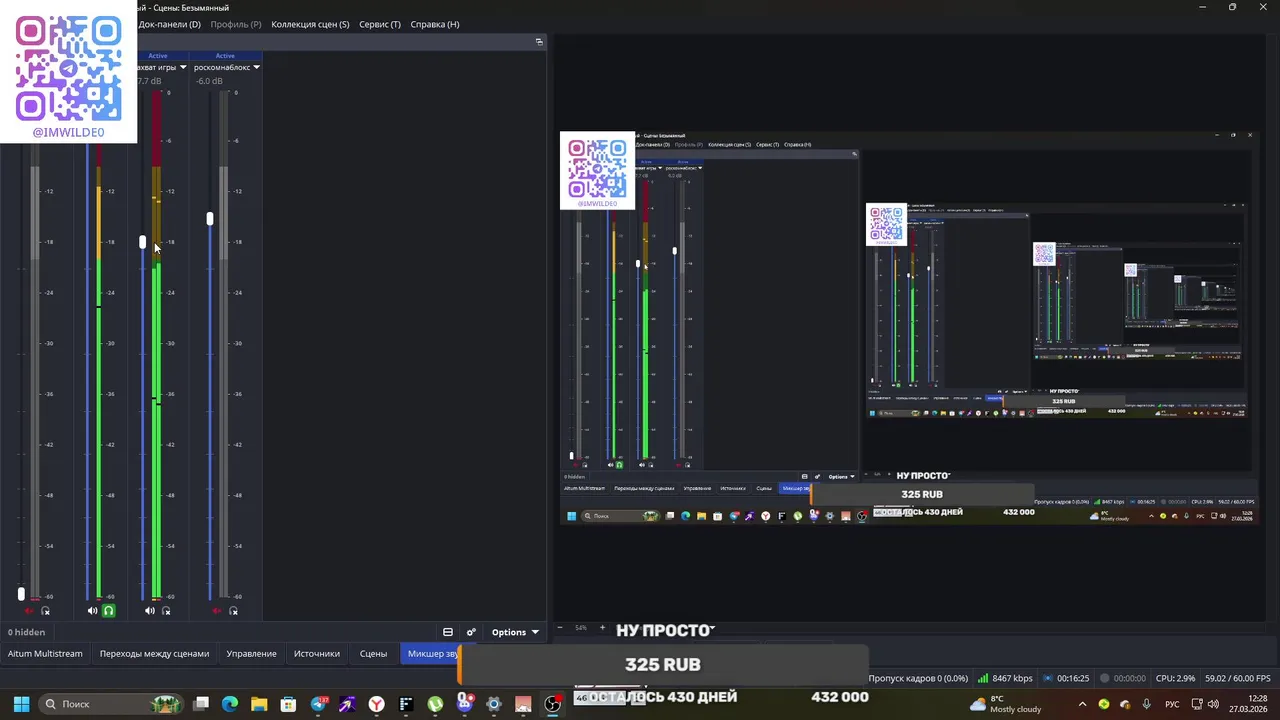Image resolution: width=1280 pixels, height=720 pixels.
Task: Switch input language via РУС indicator
Action: pyautogui.click(x=1172, y=704)
